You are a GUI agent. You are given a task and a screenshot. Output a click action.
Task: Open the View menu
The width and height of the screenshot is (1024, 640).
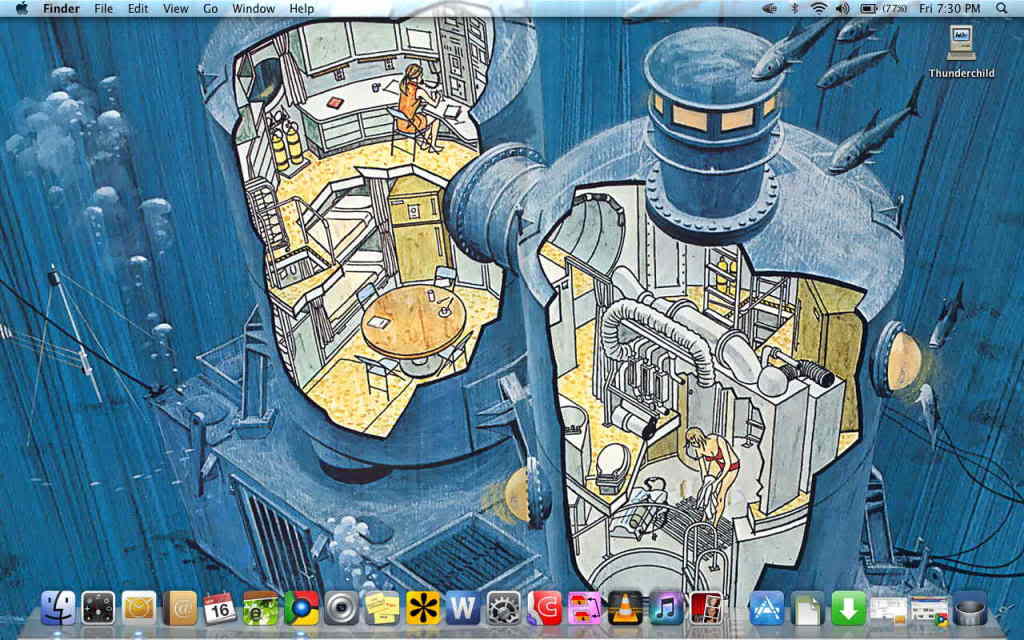click(x=175, y=8)
